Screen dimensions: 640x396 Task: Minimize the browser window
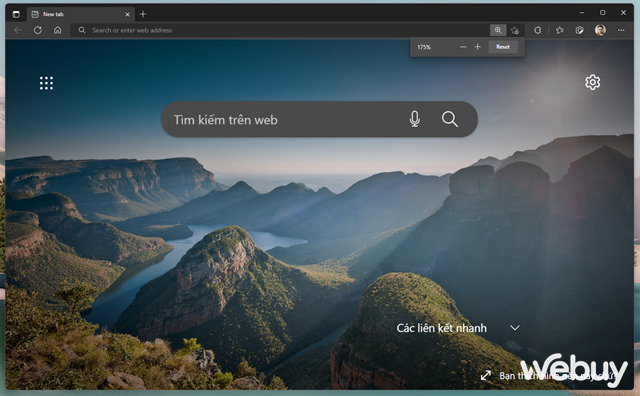coord(582,13)
